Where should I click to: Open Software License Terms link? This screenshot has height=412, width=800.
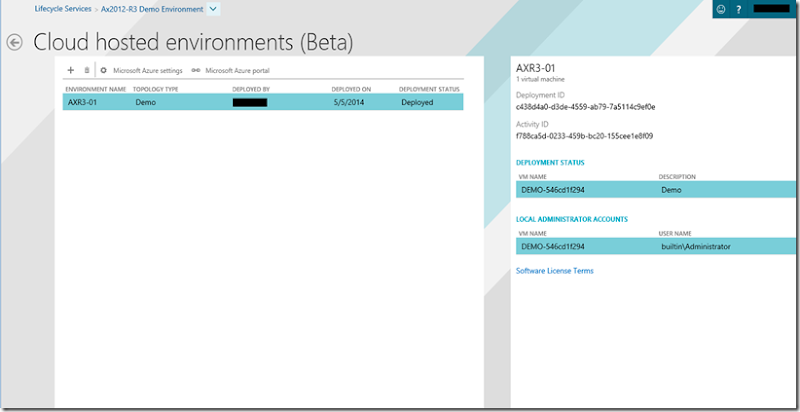coord(554,271)
